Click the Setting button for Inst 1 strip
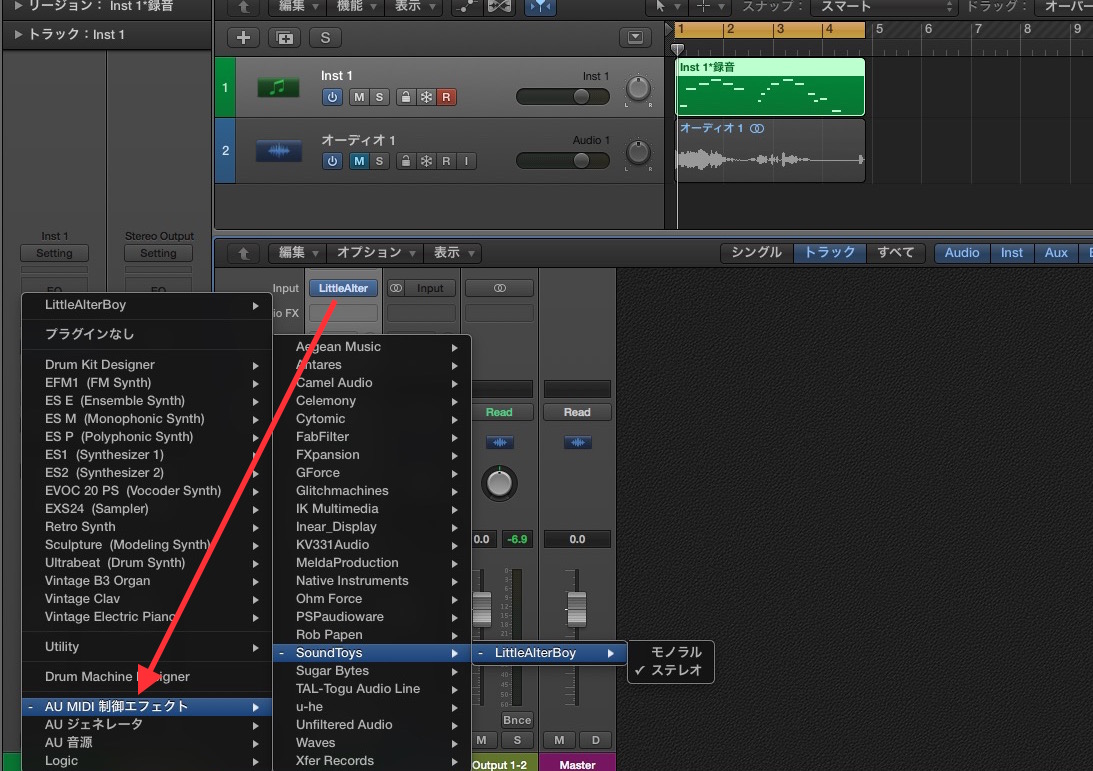 (x=54, y=253)
